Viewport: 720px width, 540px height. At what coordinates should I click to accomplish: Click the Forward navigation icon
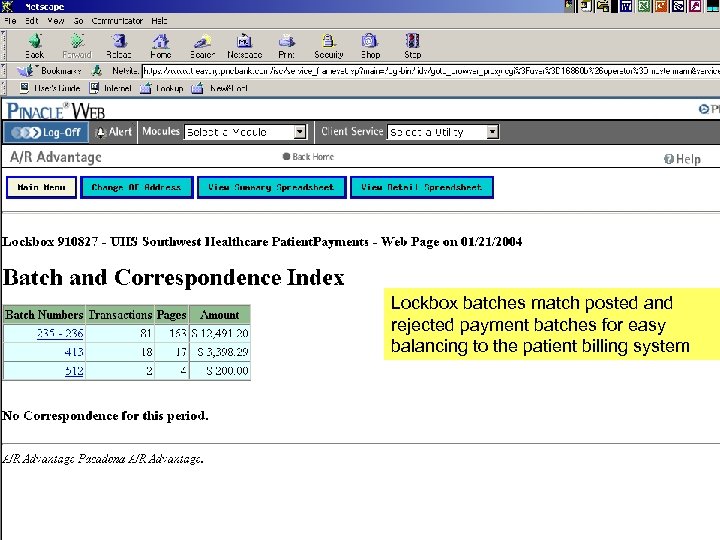click(77, 46)
